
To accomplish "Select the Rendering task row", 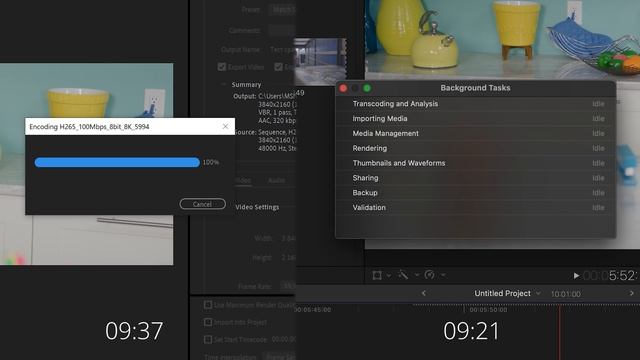I will pyautogui.click(x=476, y=148).
